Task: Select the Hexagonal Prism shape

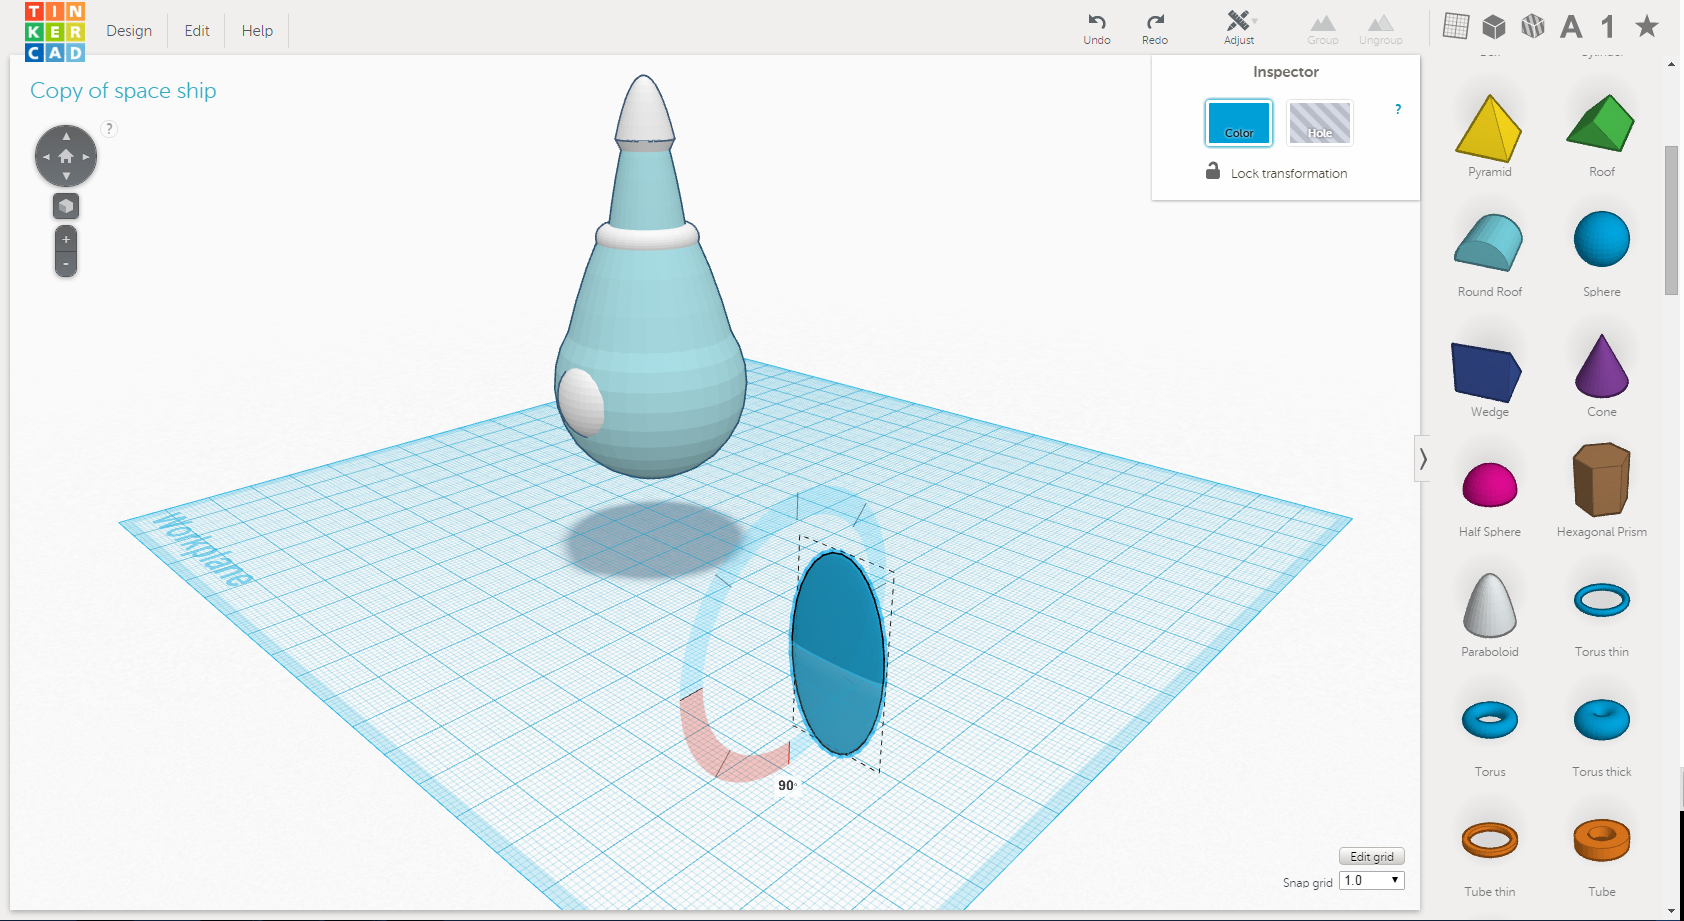Action: (1601, 480)
